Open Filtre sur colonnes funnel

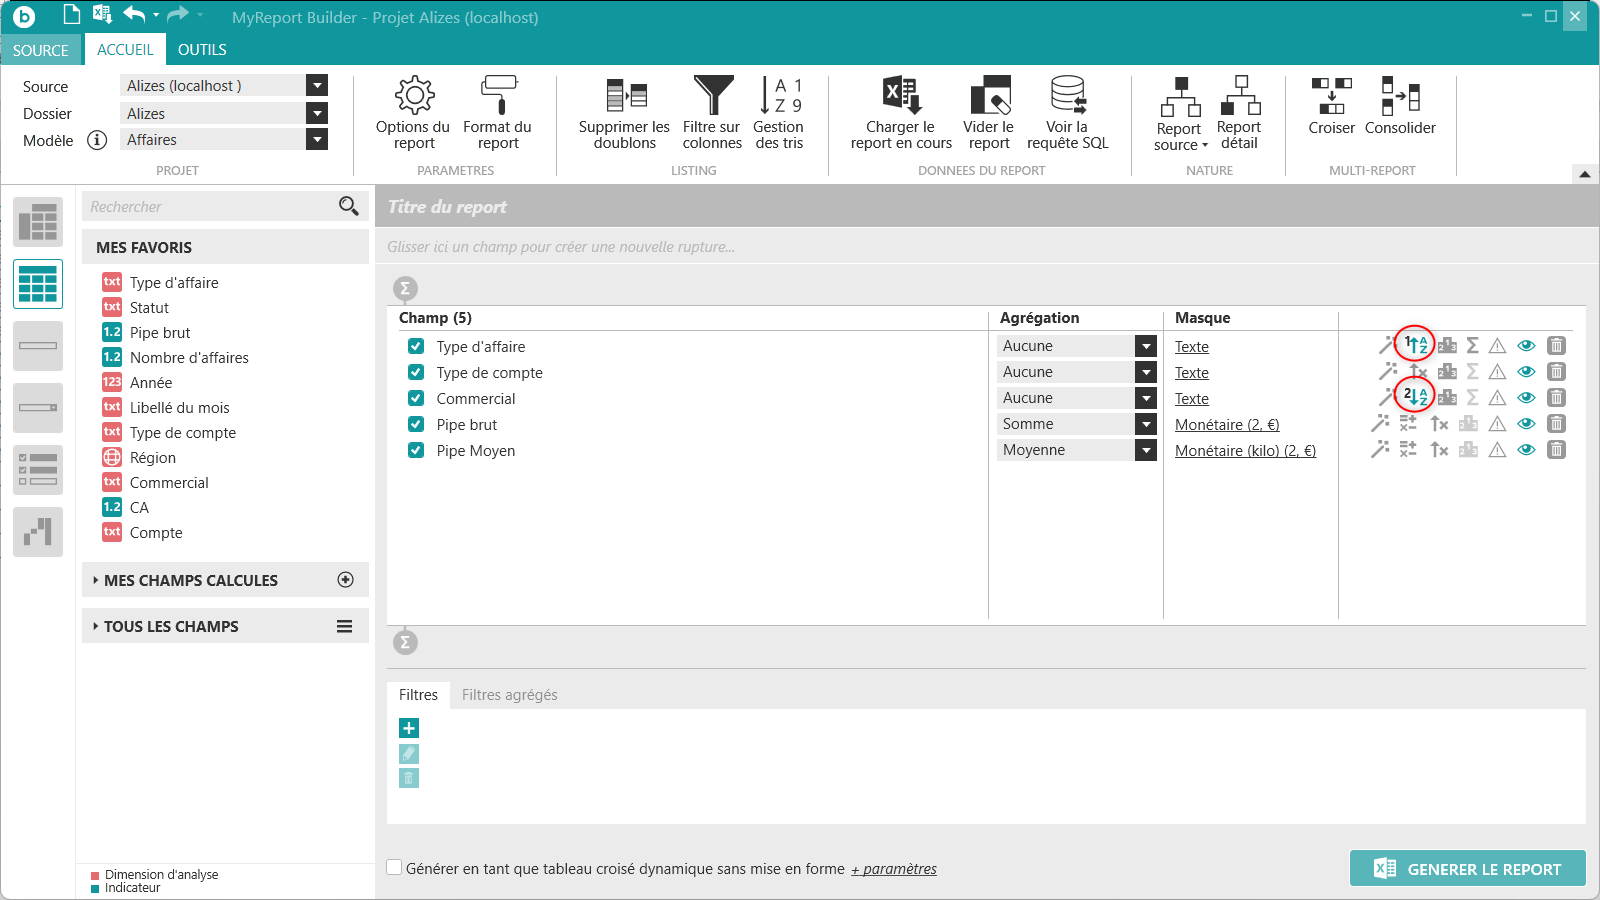[712, 112]
